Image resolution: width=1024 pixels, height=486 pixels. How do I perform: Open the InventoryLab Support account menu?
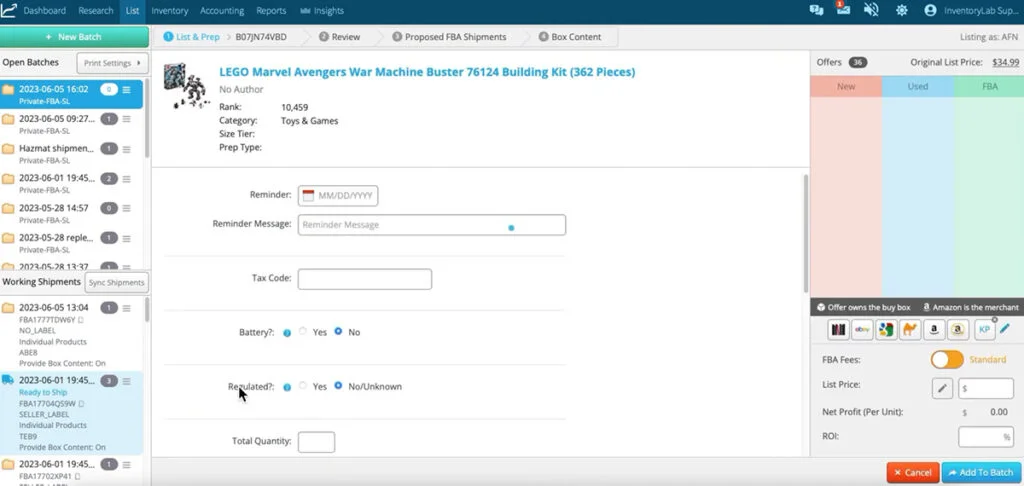click(x=970, y=11)
